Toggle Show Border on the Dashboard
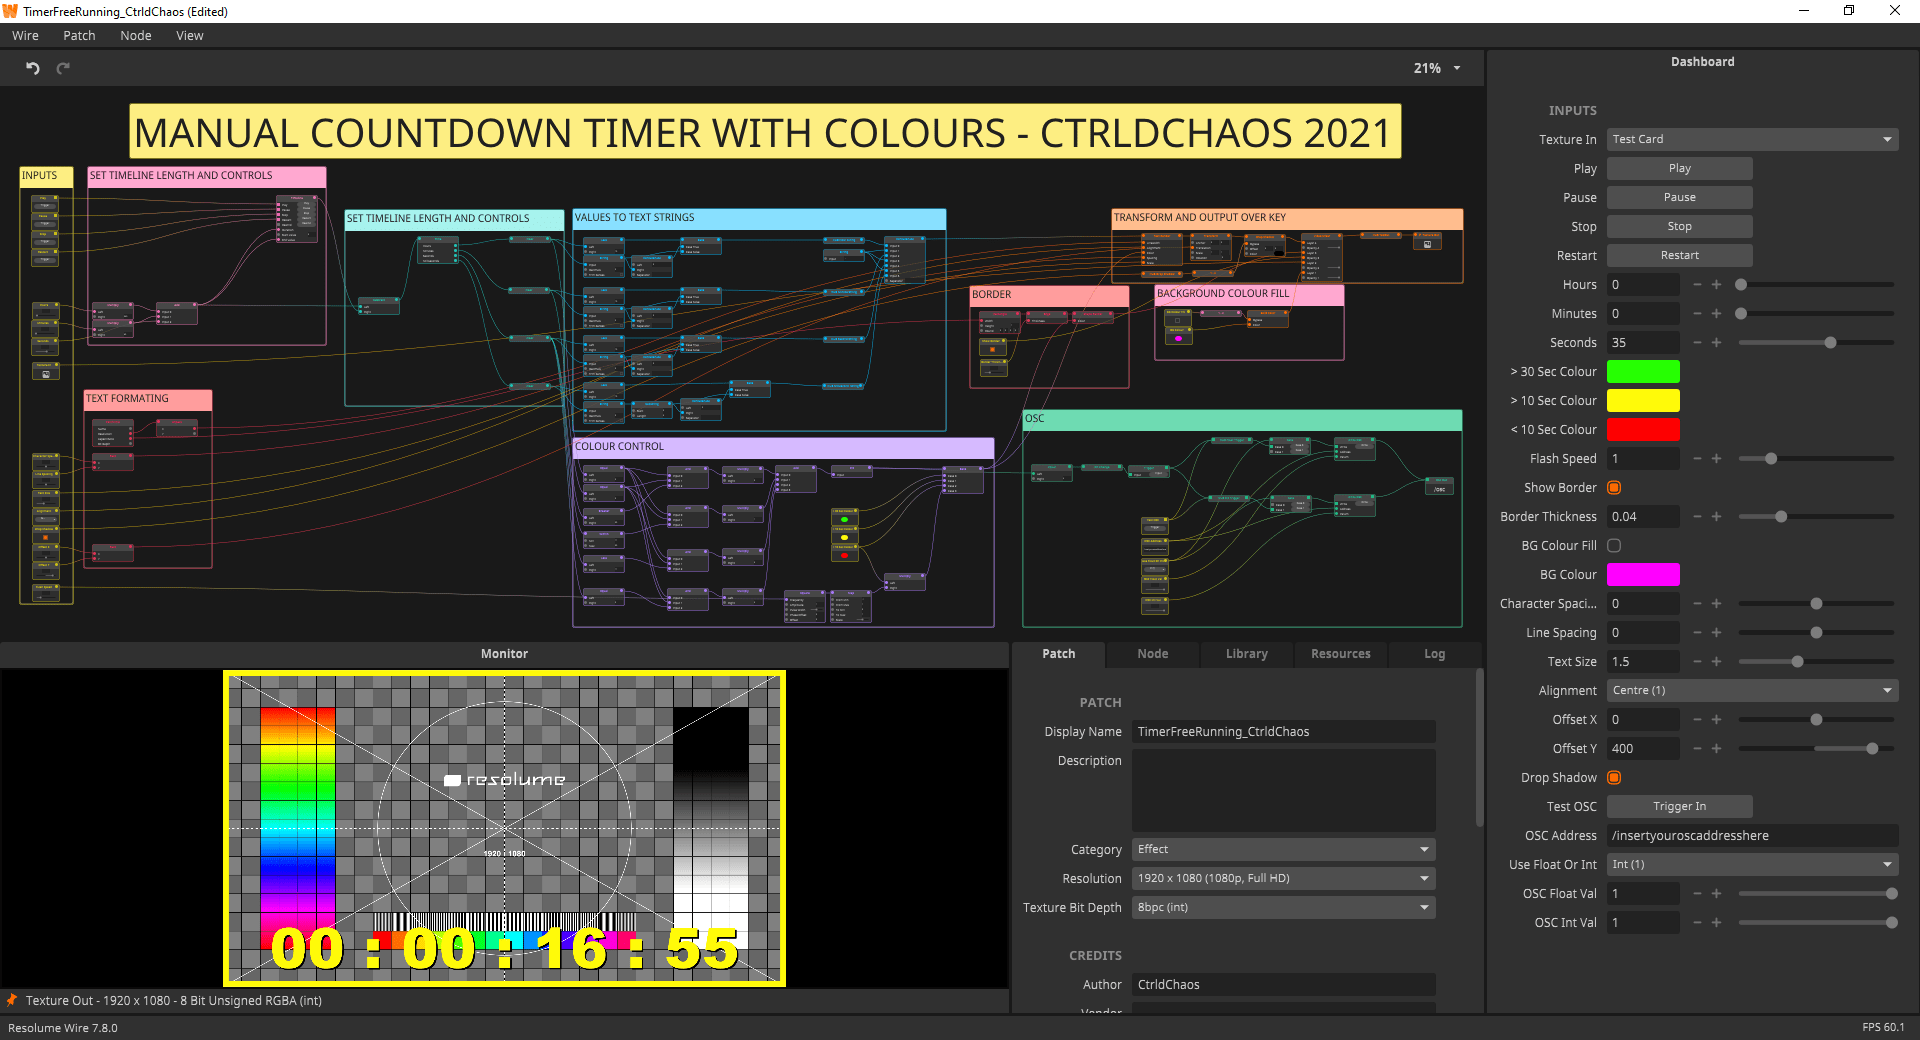Viewport: 1920px width, 1040px height. tap(1613, 487)
